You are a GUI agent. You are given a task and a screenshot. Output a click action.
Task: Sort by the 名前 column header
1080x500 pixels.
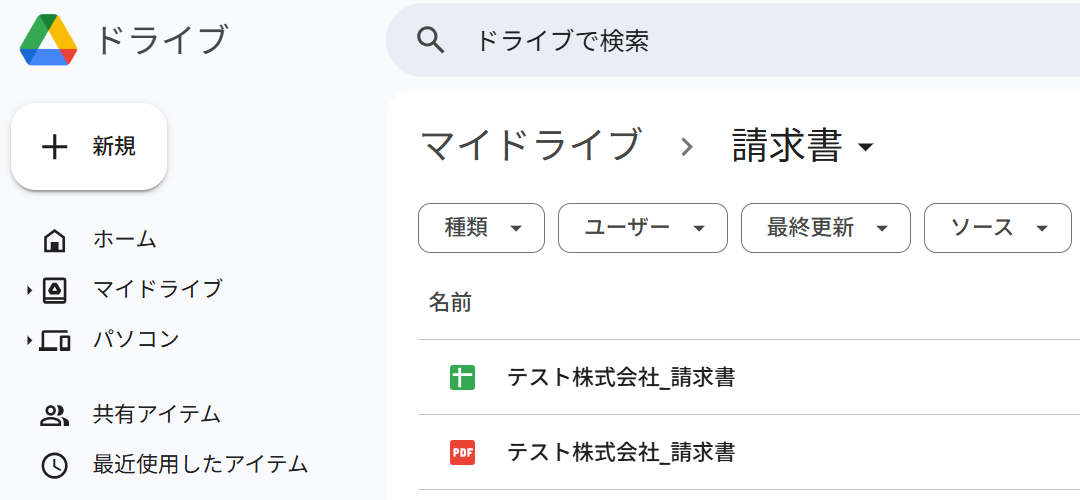coord(450,302)
